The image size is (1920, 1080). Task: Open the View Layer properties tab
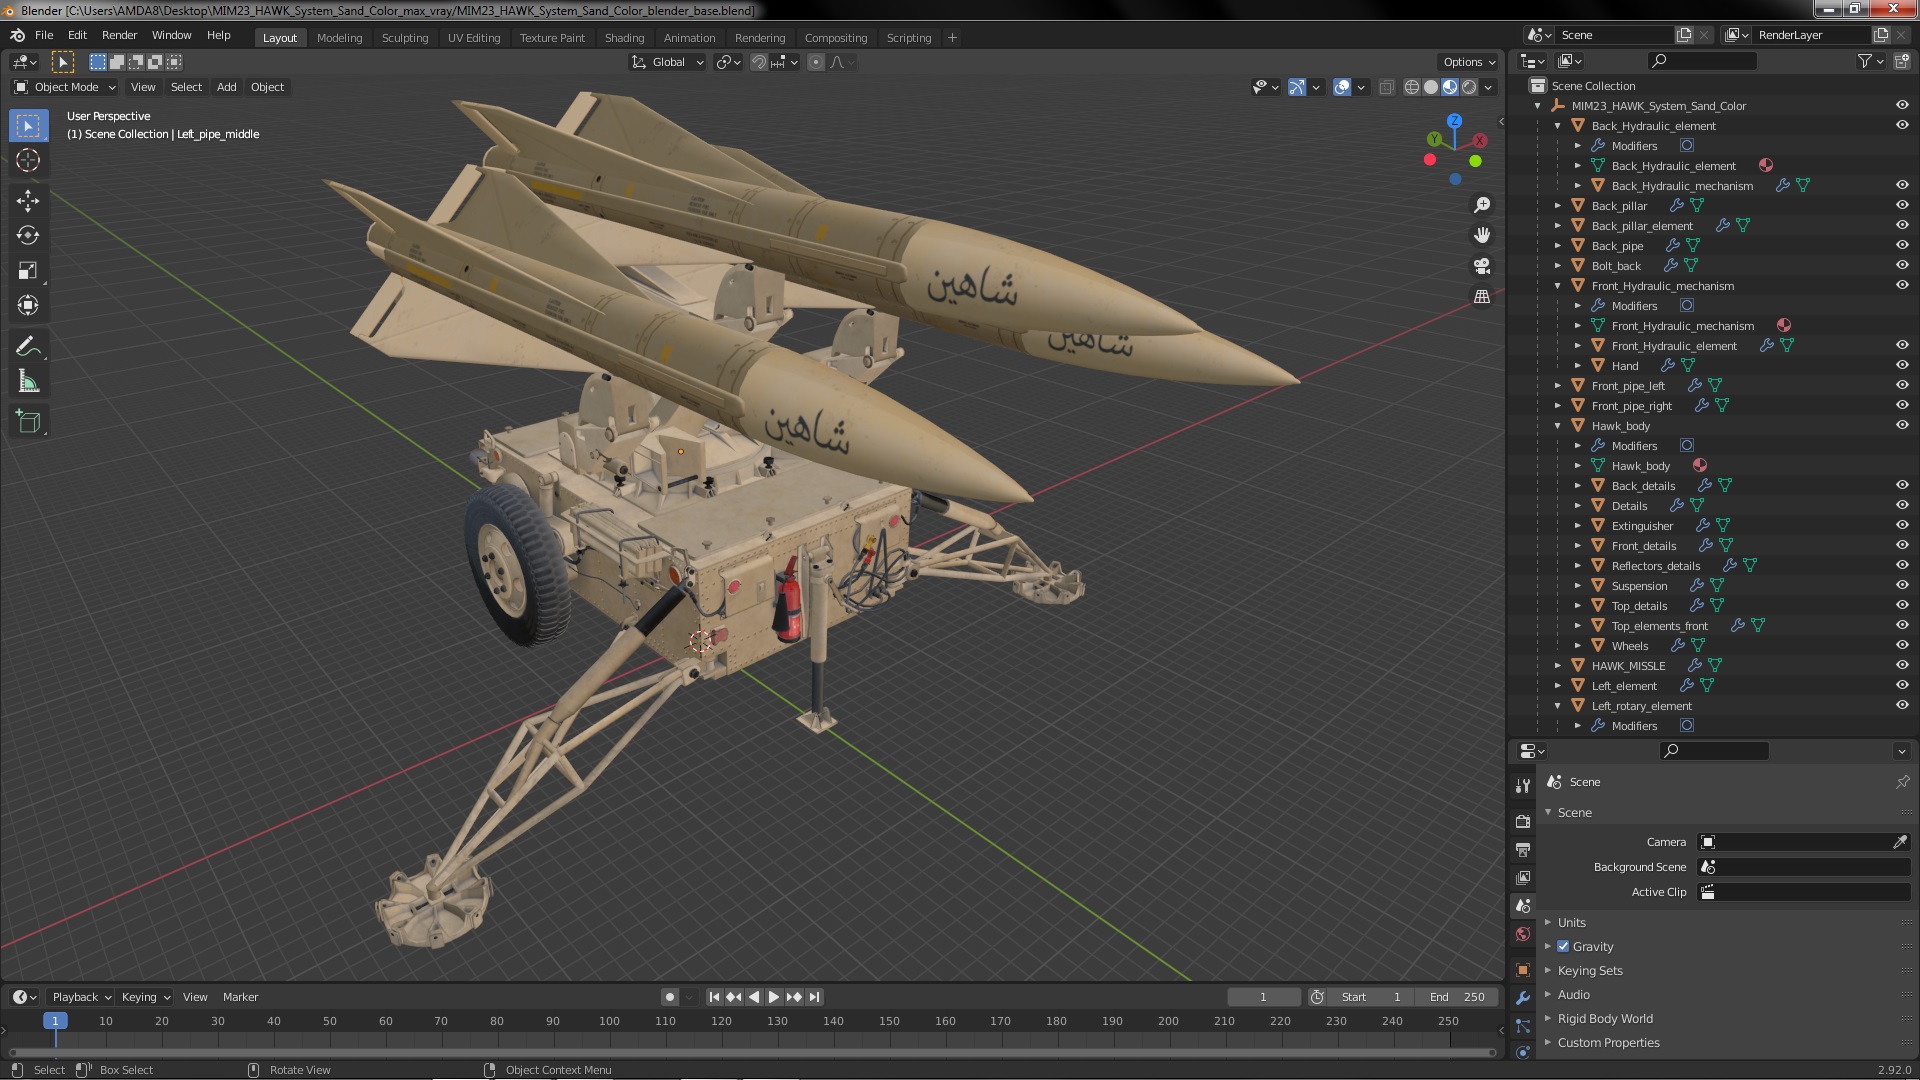point(1522,877)
